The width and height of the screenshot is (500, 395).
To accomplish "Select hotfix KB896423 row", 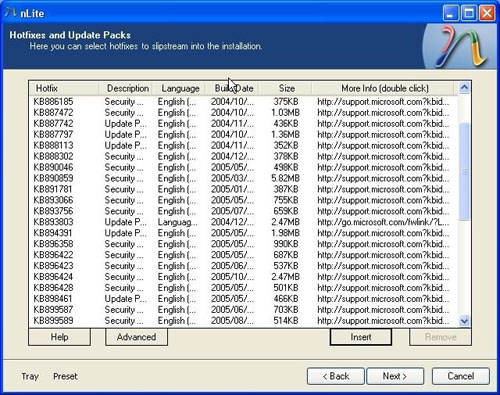I will point(243,266).
